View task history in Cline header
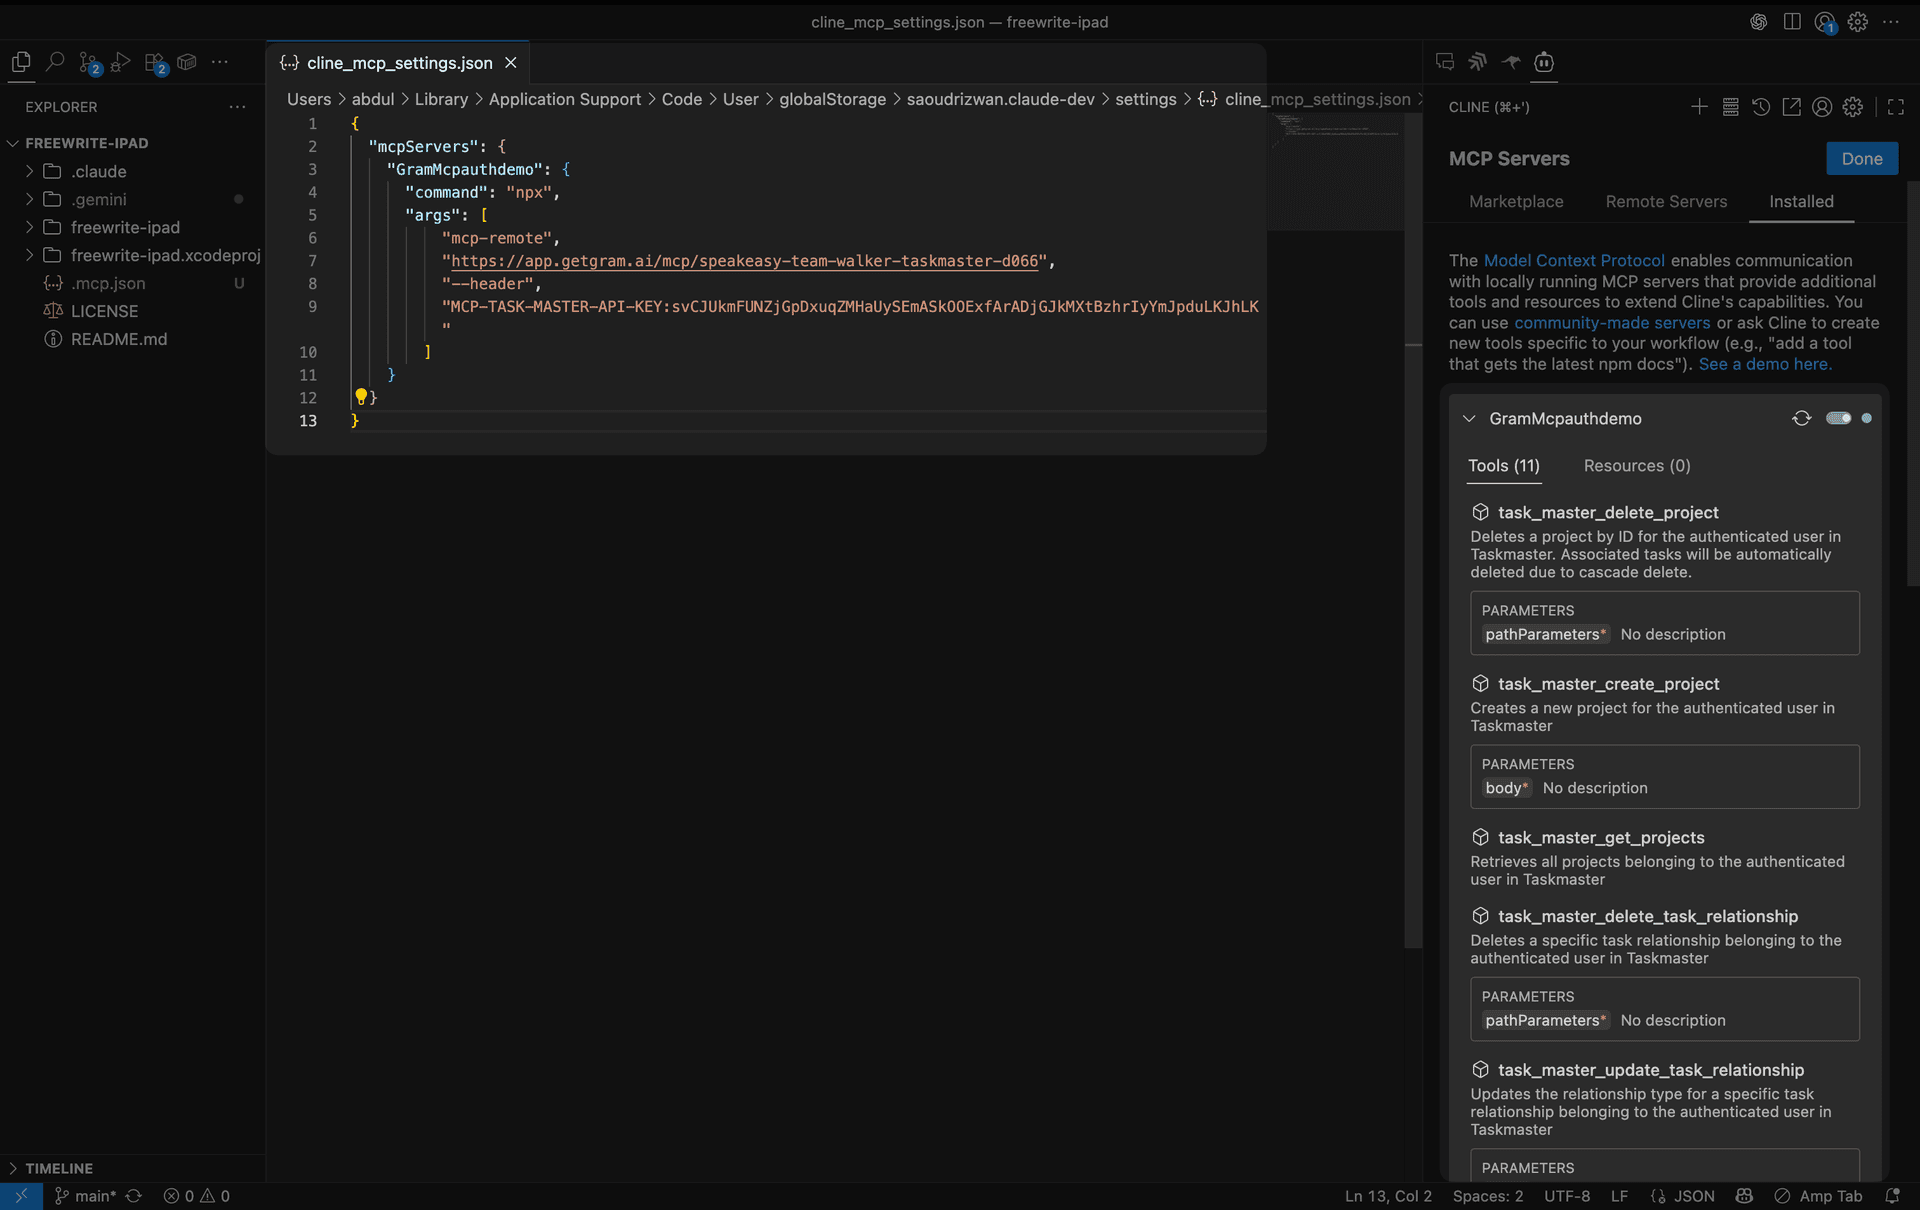The height and width of the screenshot is (1210, 1920). click(1761, 107)
